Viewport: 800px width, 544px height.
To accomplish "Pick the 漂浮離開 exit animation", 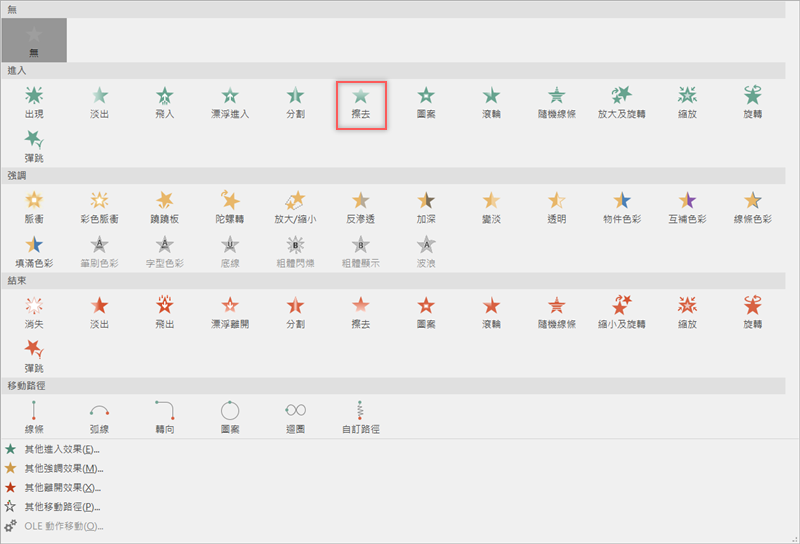I will pos(230,312).
